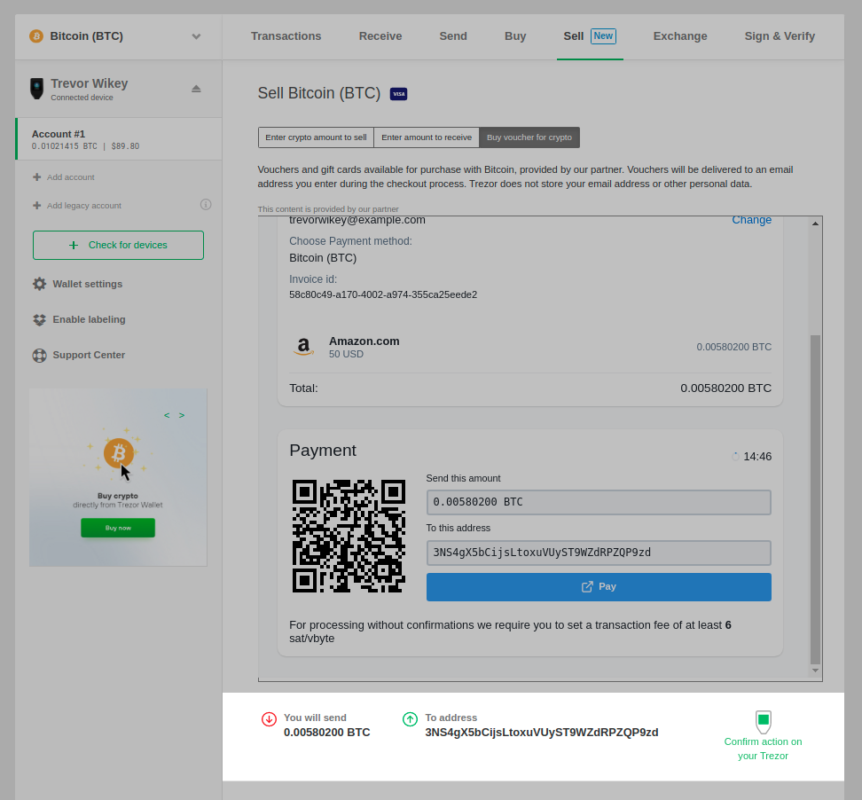Click Add legacy account
862x800 pixels.
(x=84, y=206)
